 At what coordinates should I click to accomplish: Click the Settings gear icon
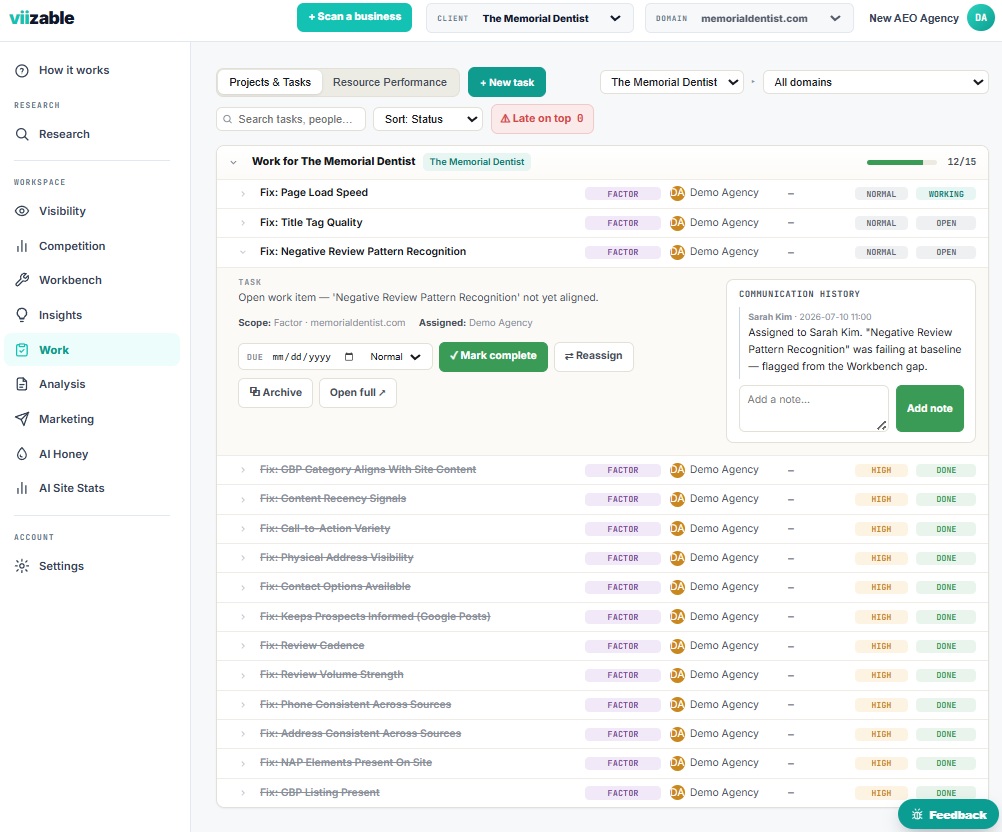(22, 566)
